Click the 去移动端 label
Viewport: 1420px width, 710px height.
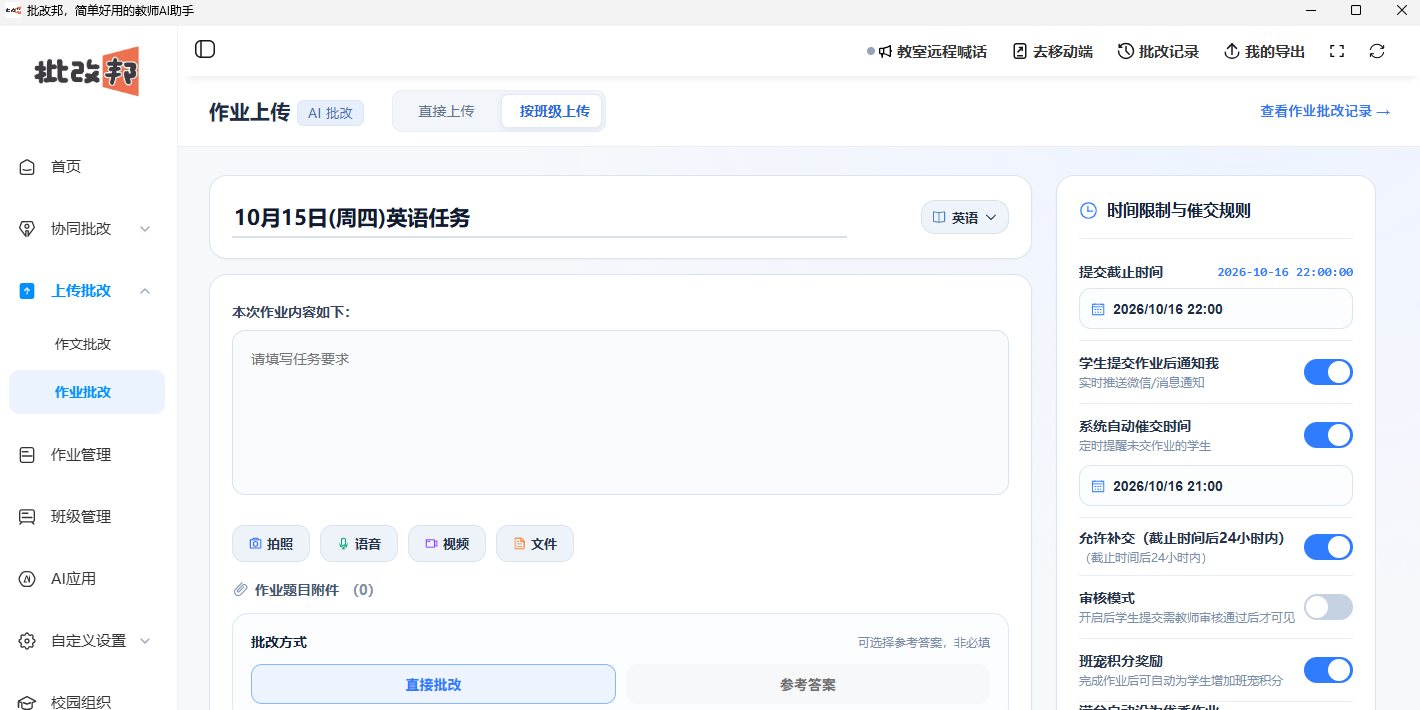point(1062,52)
